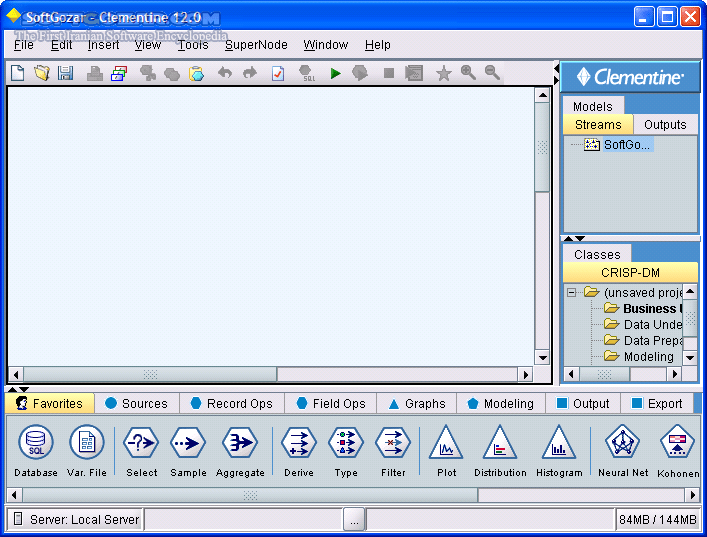Click the canvas horizontal scrollbar right arrow
This screenshot has width=707, height=537.
[x=525, y=374]
